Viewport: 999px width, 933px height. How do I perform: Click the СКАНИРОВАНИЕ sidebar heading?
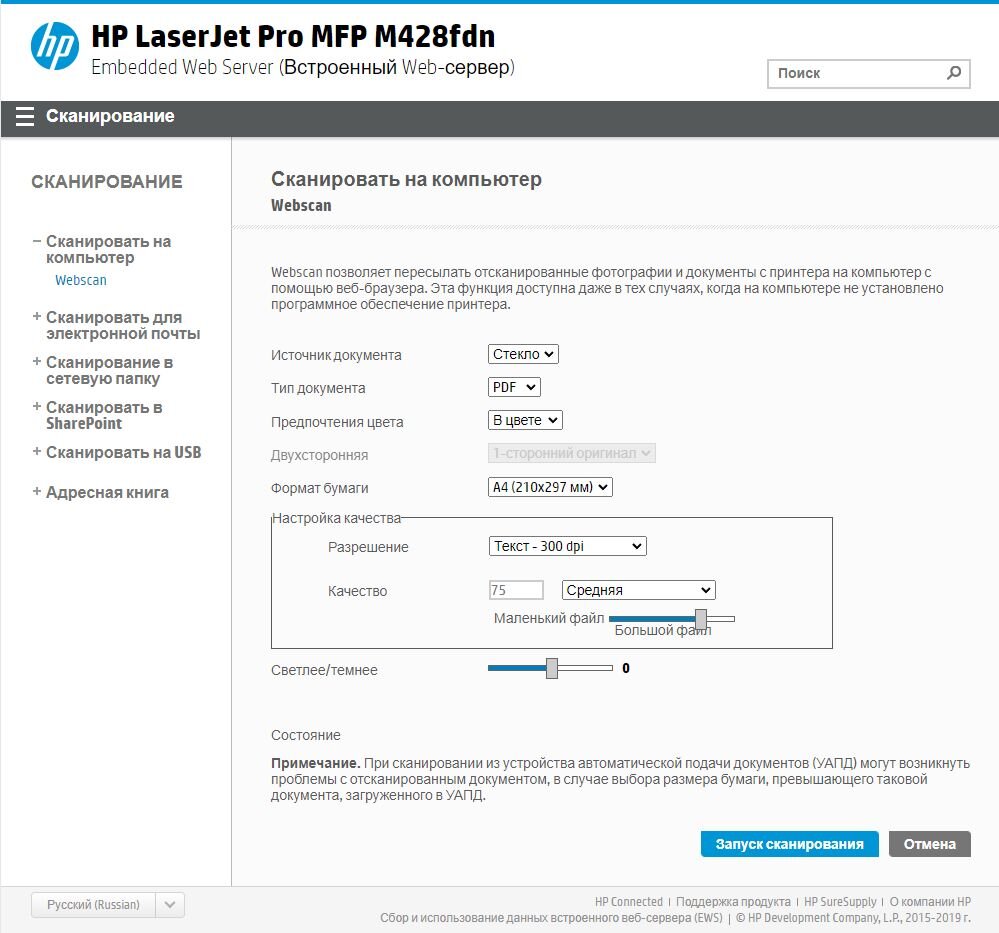coord(107,182)
